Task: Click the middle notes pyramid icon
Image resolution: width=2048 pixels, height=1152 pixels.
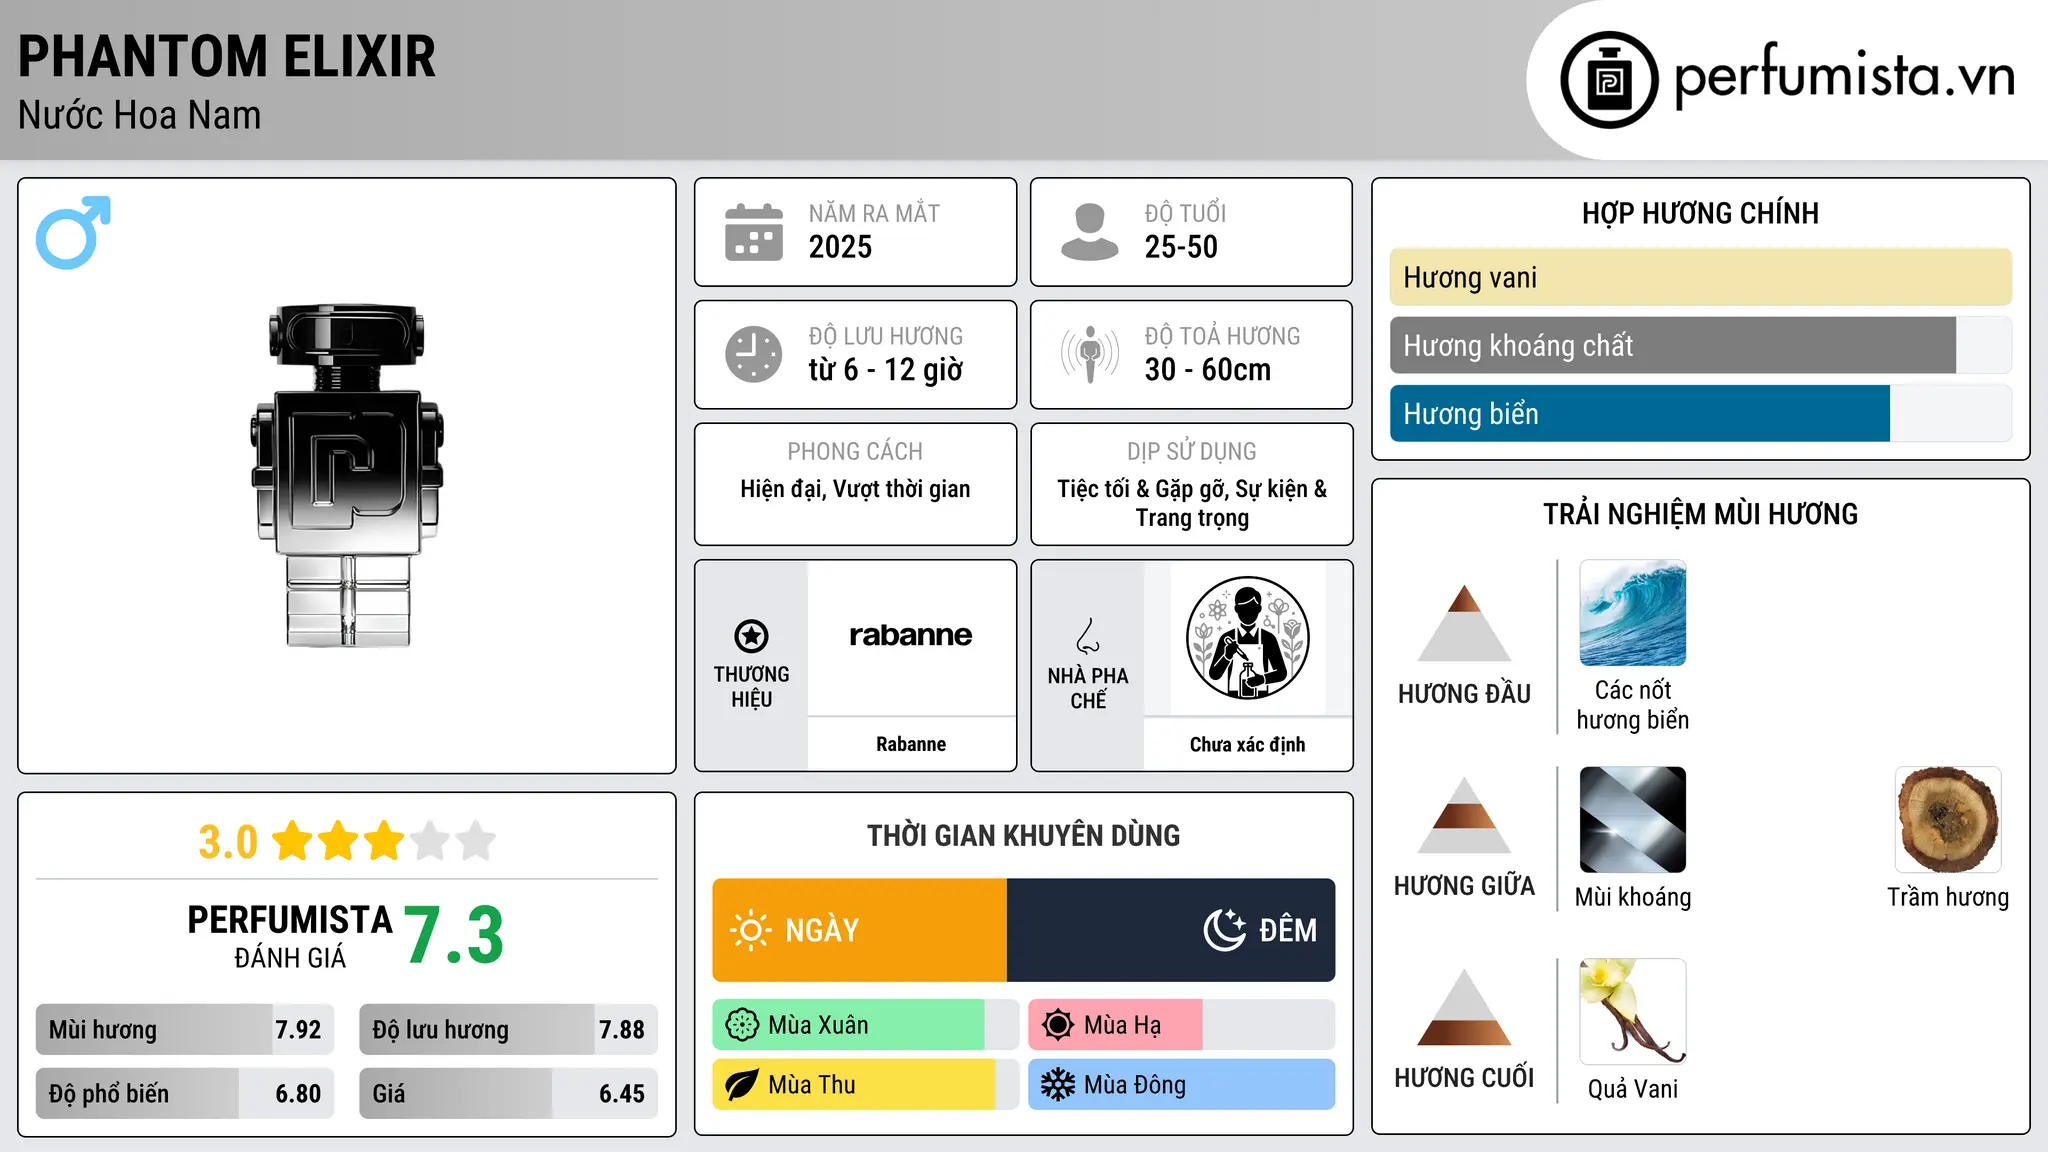Action: click(1464, 815)
